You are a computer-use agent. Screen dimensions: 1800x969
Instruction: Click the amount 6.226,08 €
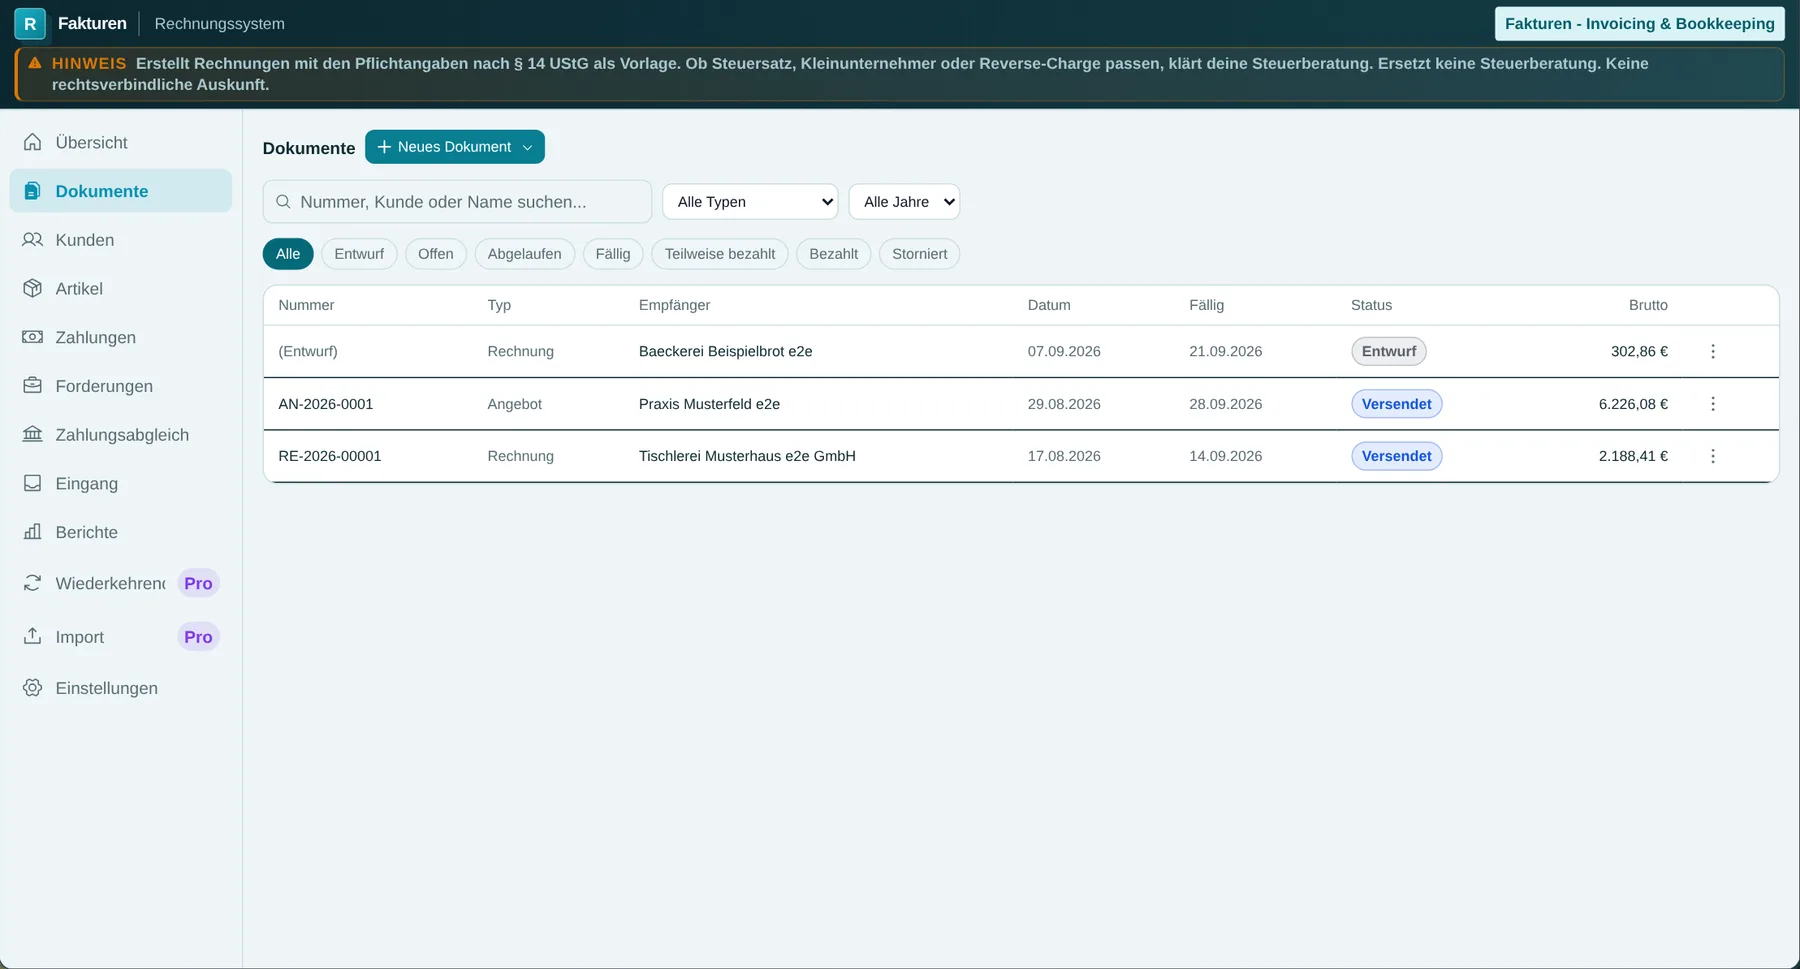(1633, 404)
